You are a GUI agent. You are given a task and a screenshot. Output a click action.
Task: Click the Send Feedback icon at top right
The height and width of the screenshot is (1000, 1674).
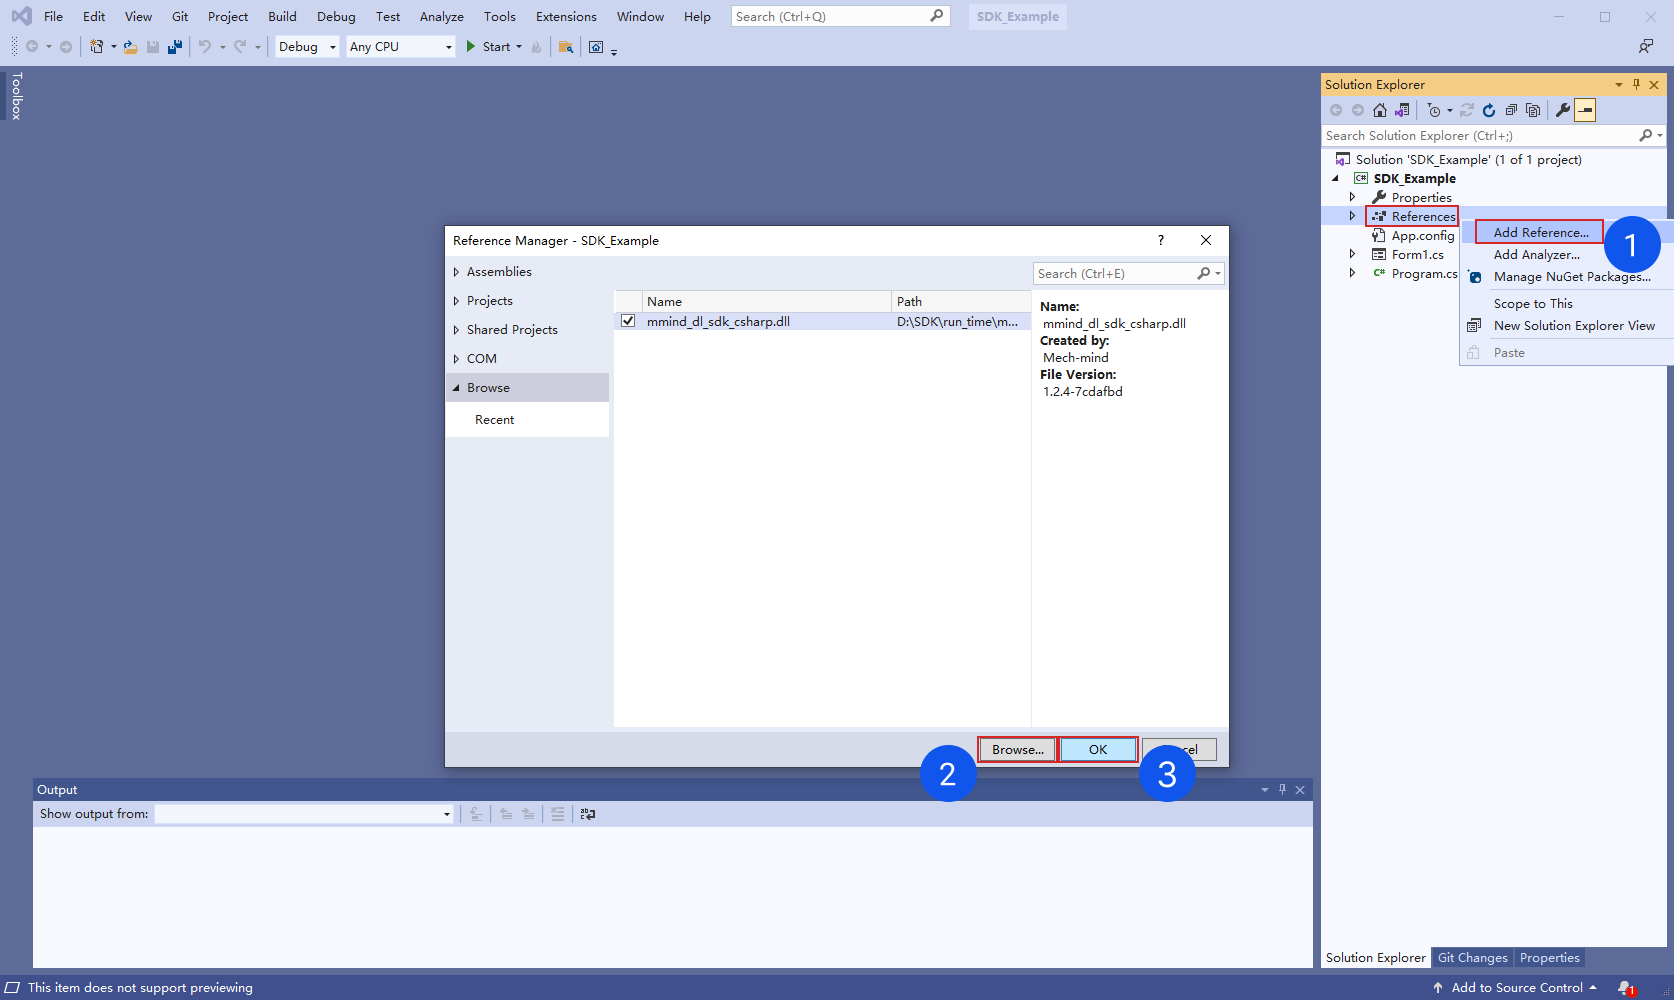click(x=1646, y=47)
